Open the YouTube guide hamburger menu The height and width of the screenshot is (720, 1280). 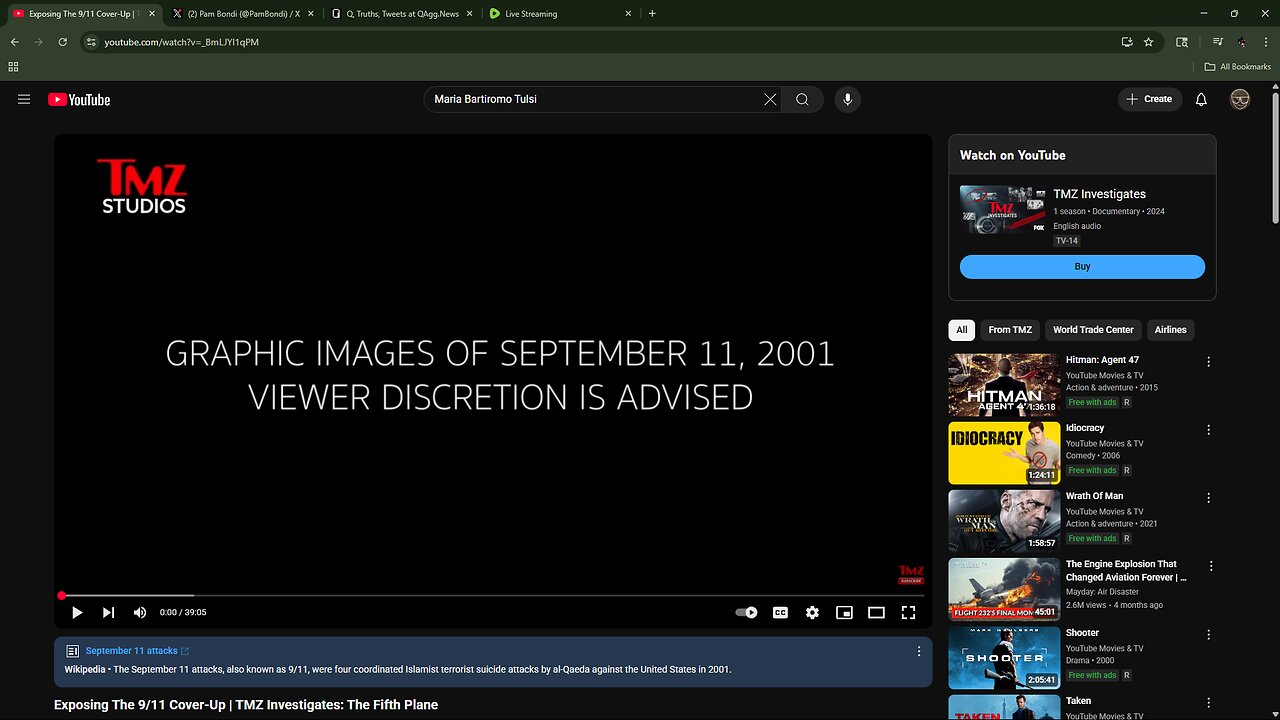(x=24, y=99)
